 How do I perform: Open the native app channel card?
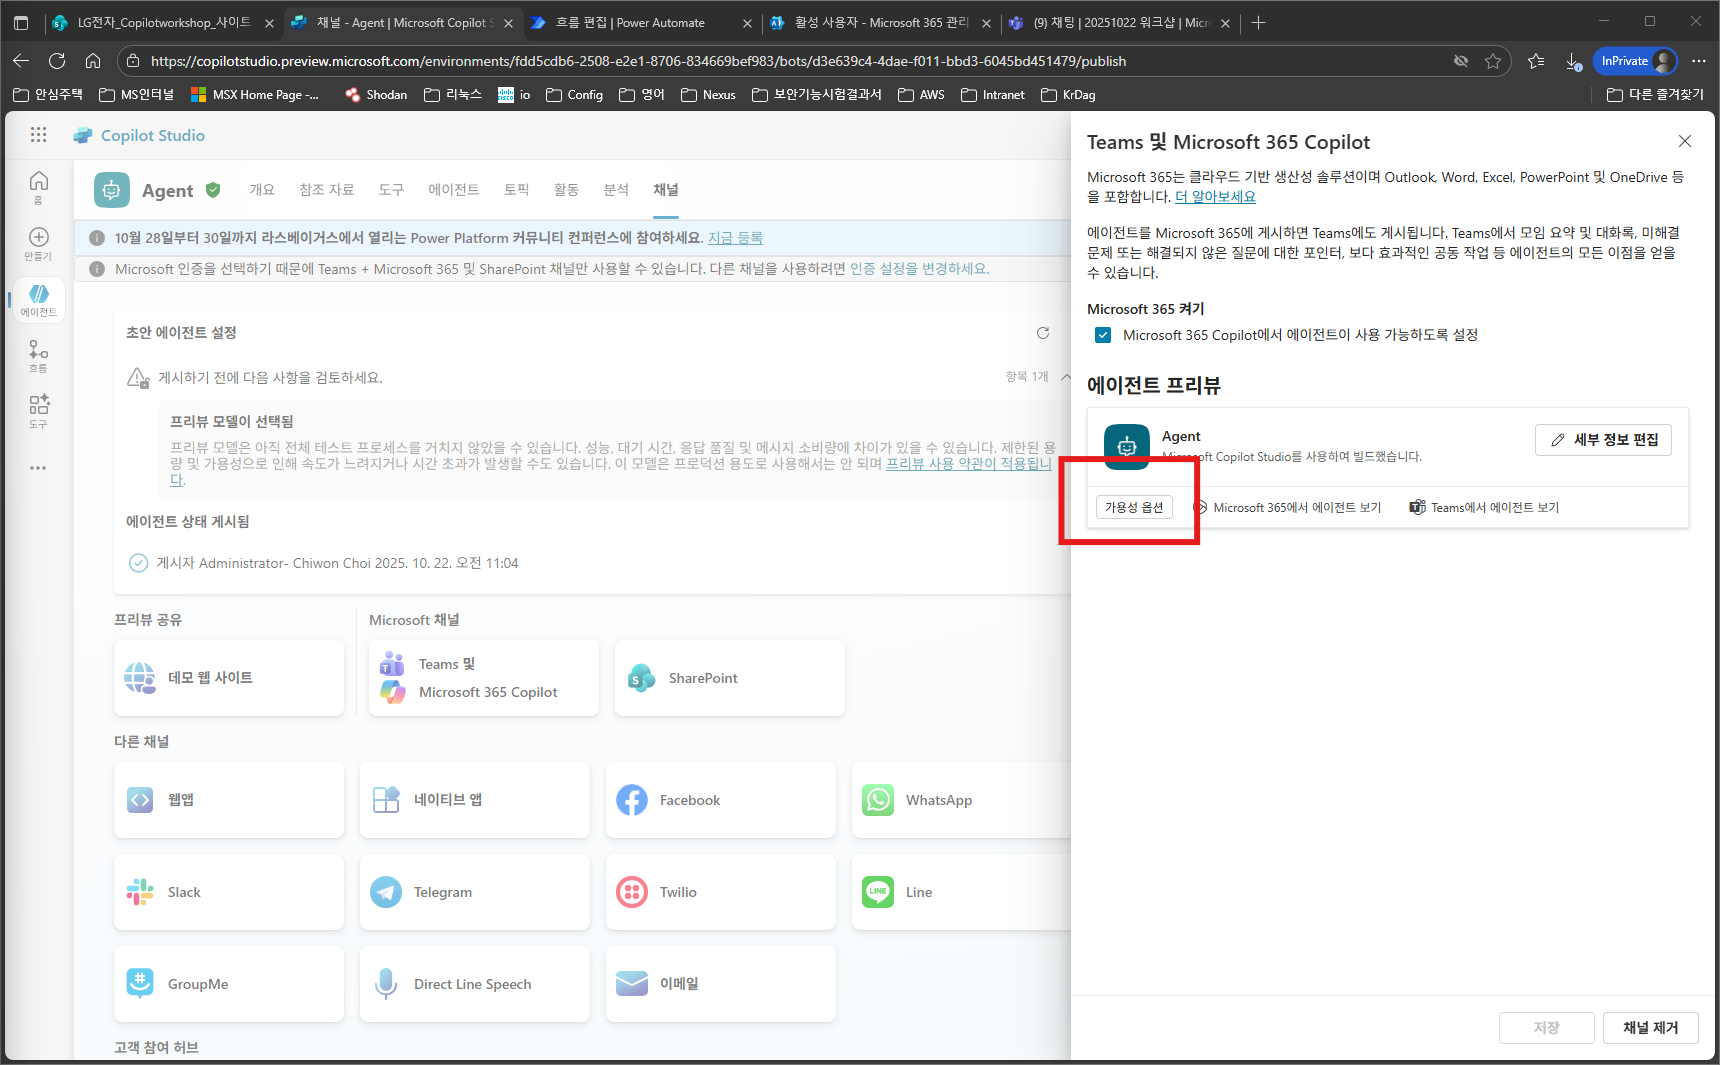pos(475,800)
